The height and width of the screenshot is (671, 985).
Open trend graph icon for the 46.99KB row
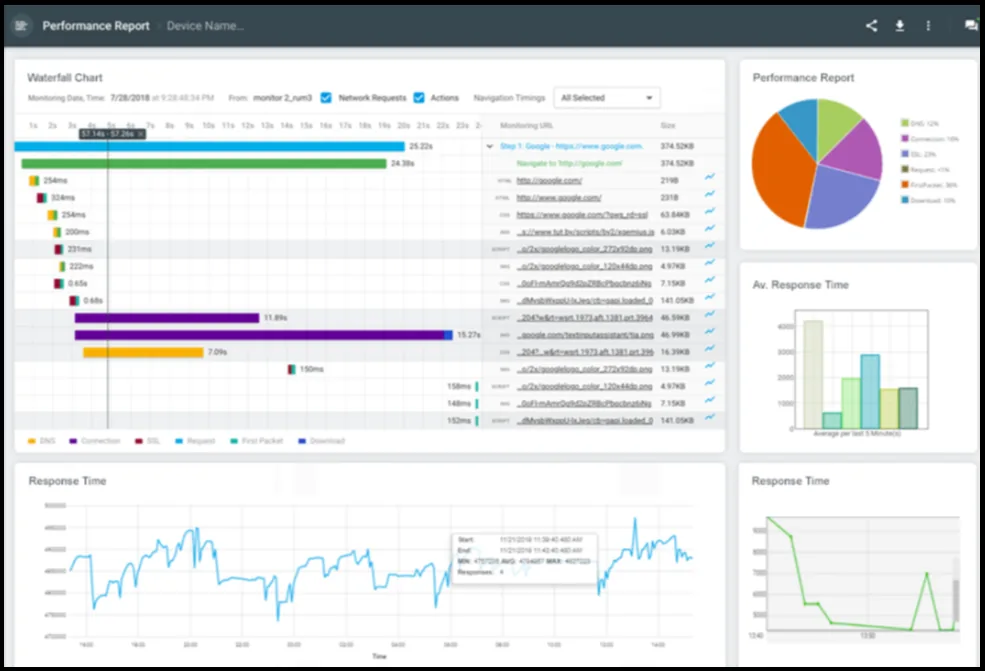(709, 331)
